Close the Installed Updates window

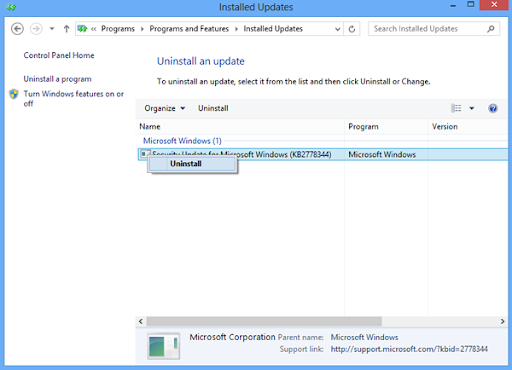494,5
